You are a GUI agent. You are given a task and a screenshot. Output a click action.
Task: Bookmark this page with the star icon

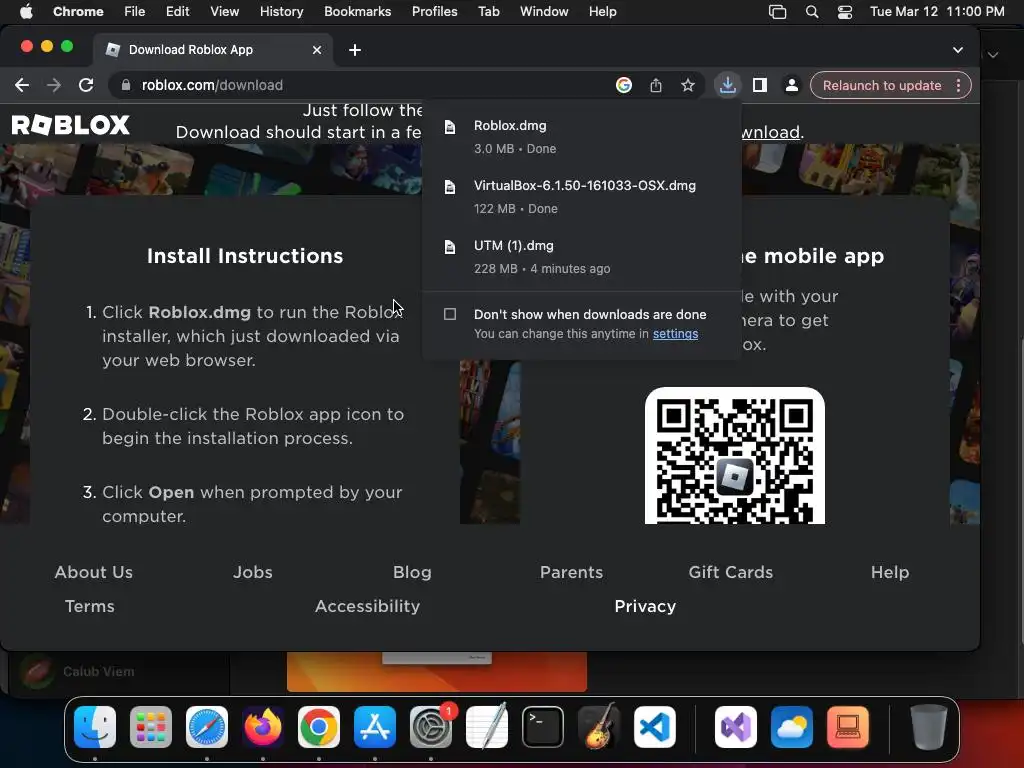point(688,85)
